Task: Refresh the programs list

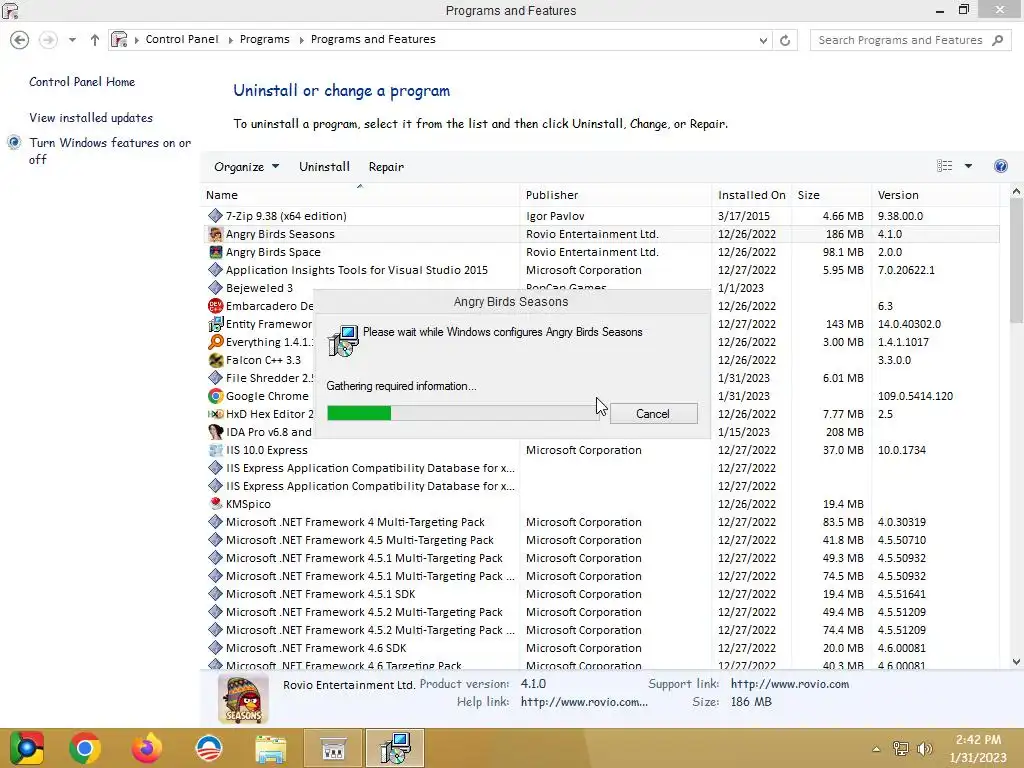Action: click(x=785, y=40)
